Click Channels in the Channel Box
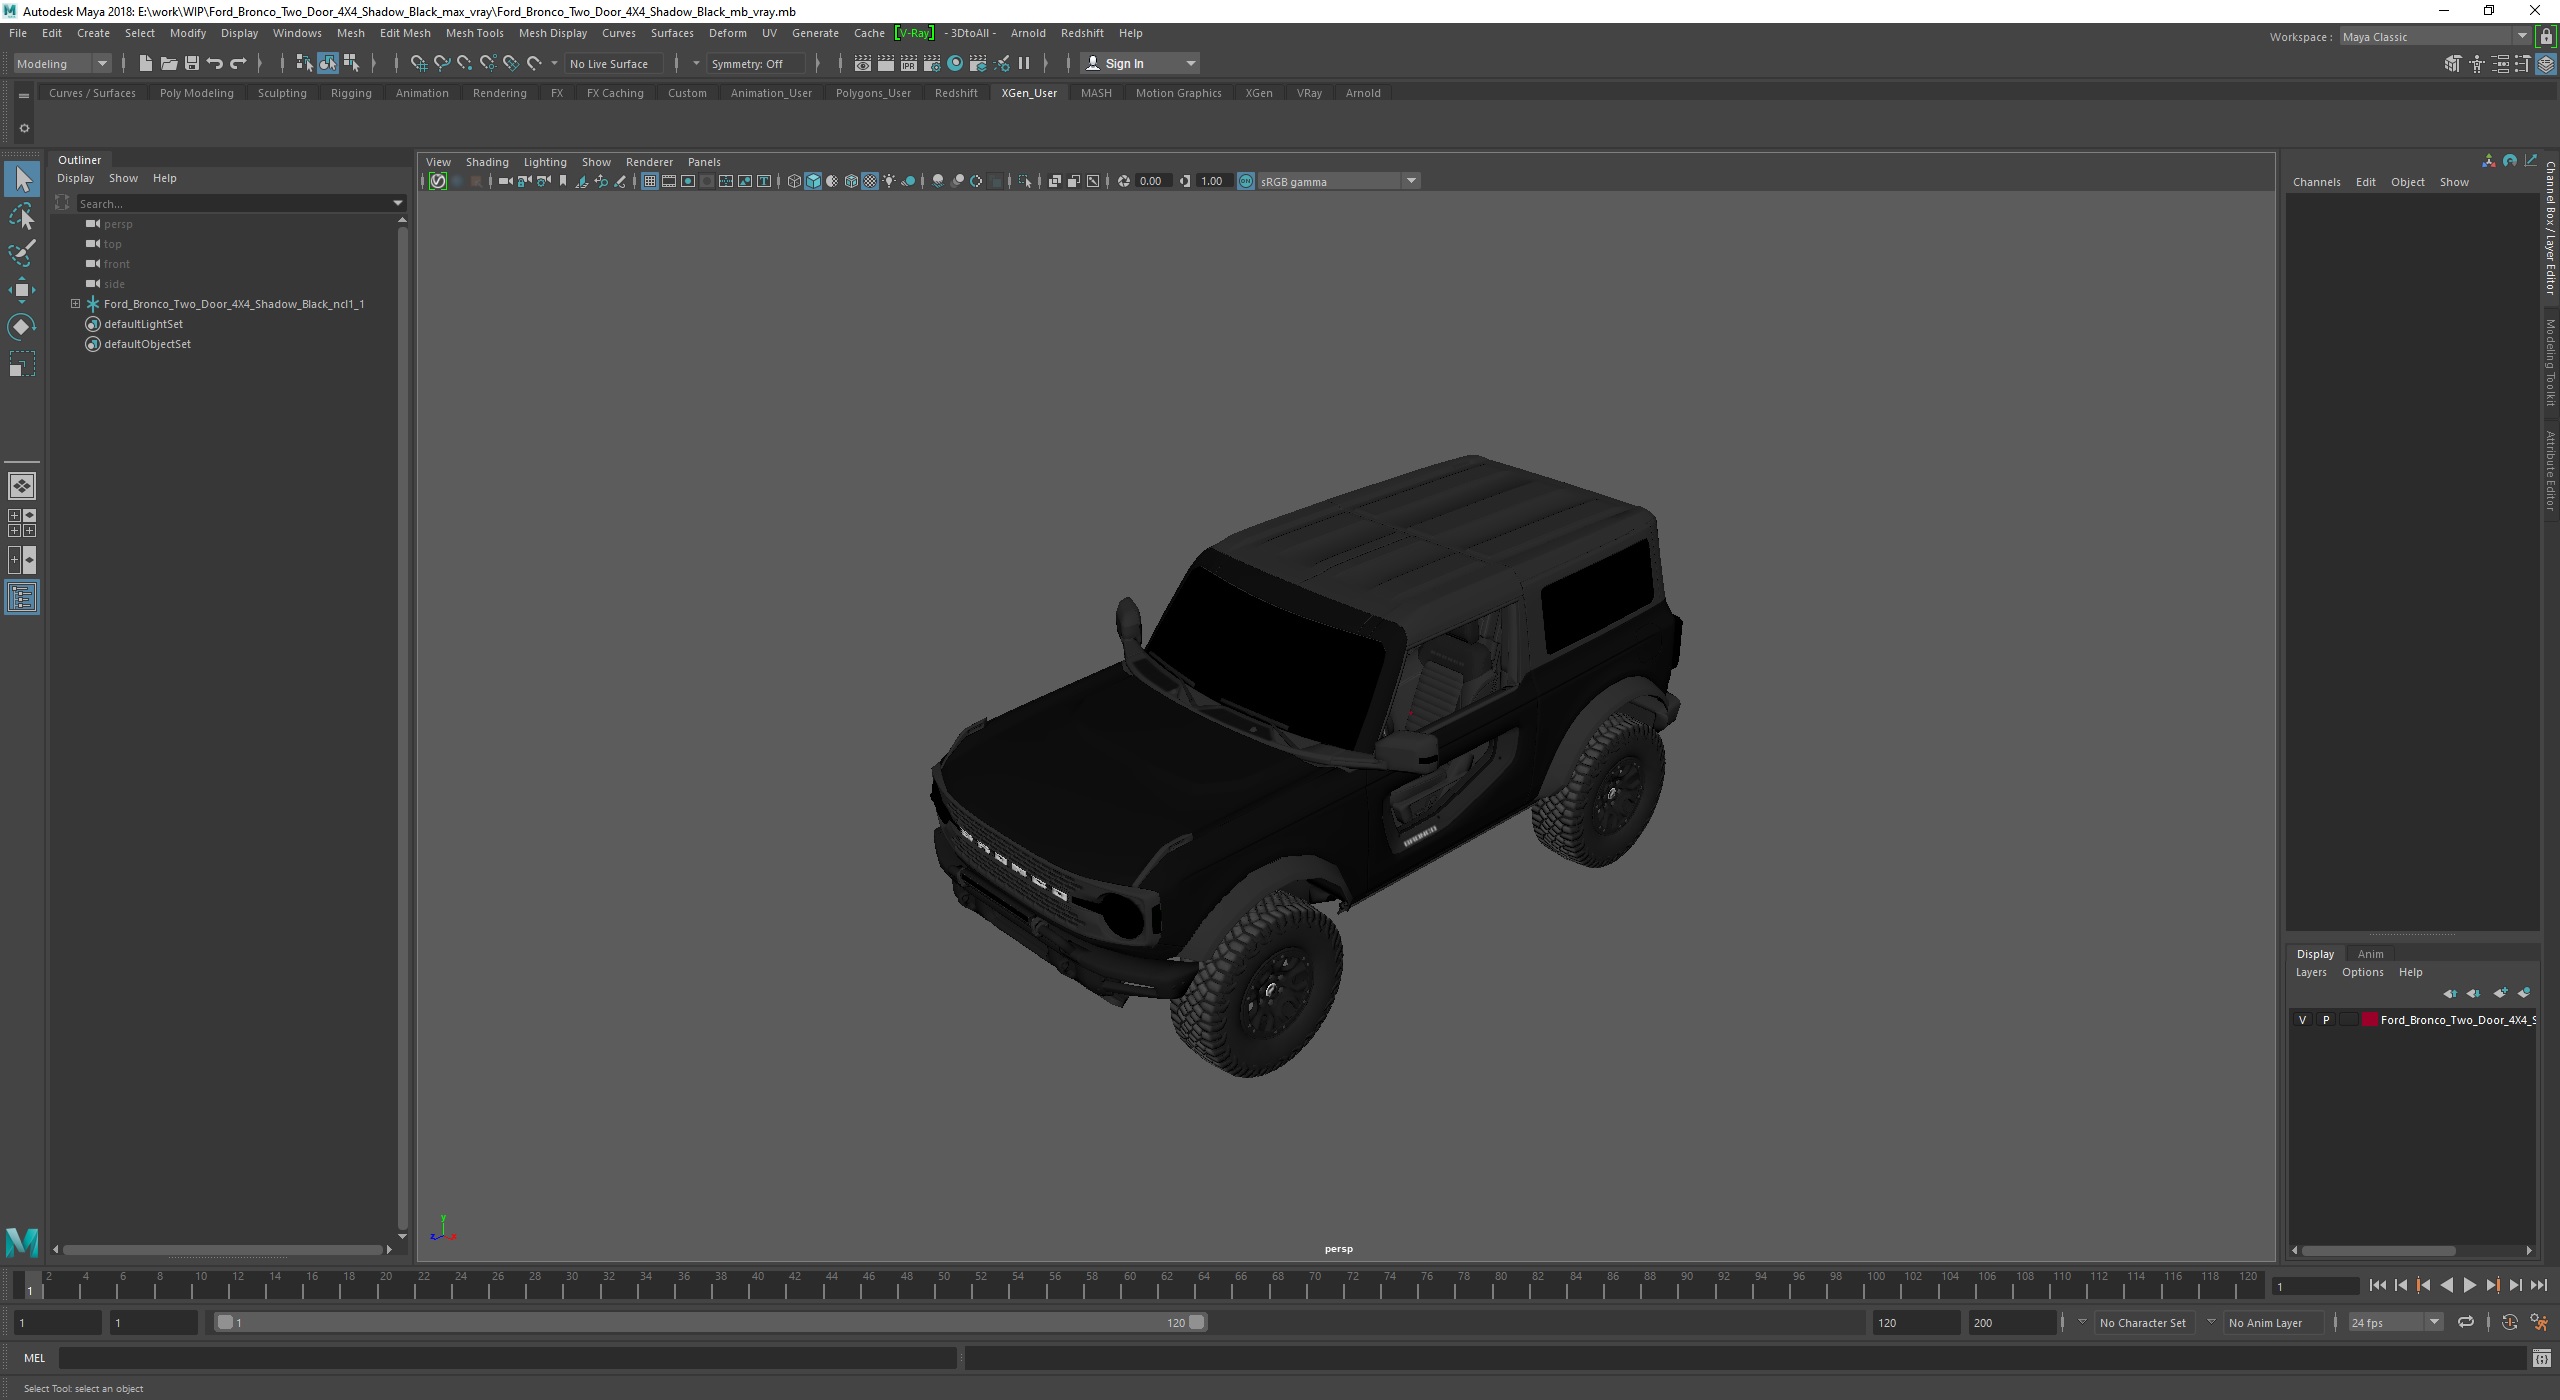 [2316, 182]
